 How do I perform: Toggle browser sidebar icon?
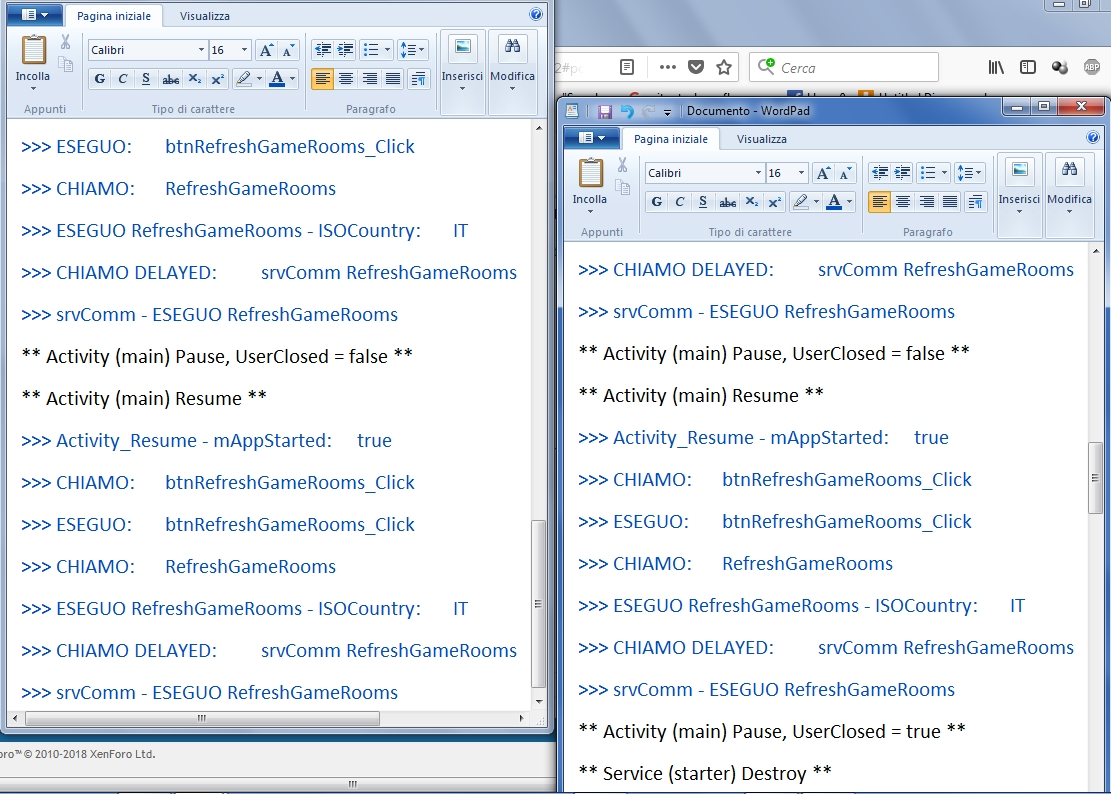point(1027,67)
